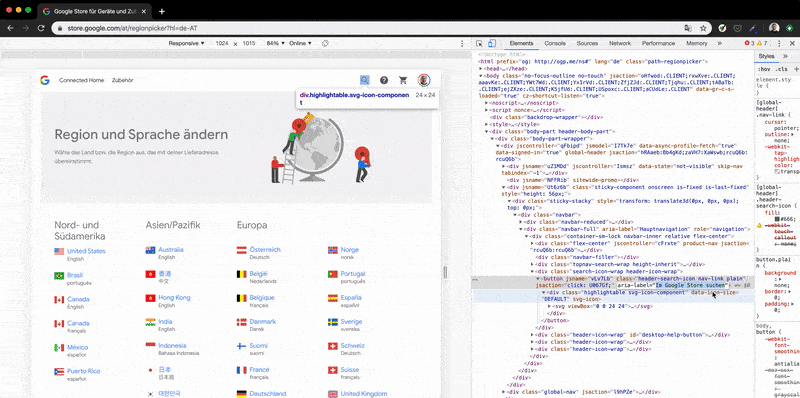
Task: Reload the page with the refresh icon
Action: click(x=41, y=28)
